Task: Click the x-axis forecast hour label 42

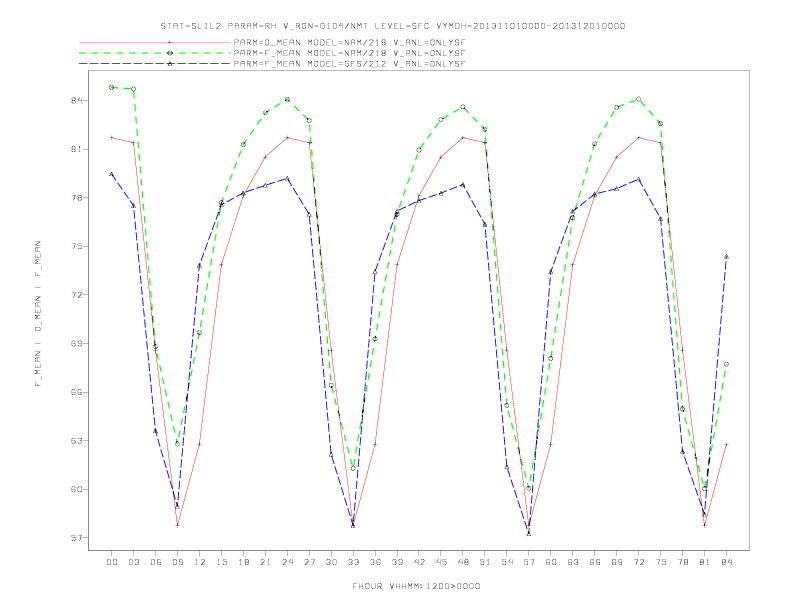Action: tap(419, 562)
